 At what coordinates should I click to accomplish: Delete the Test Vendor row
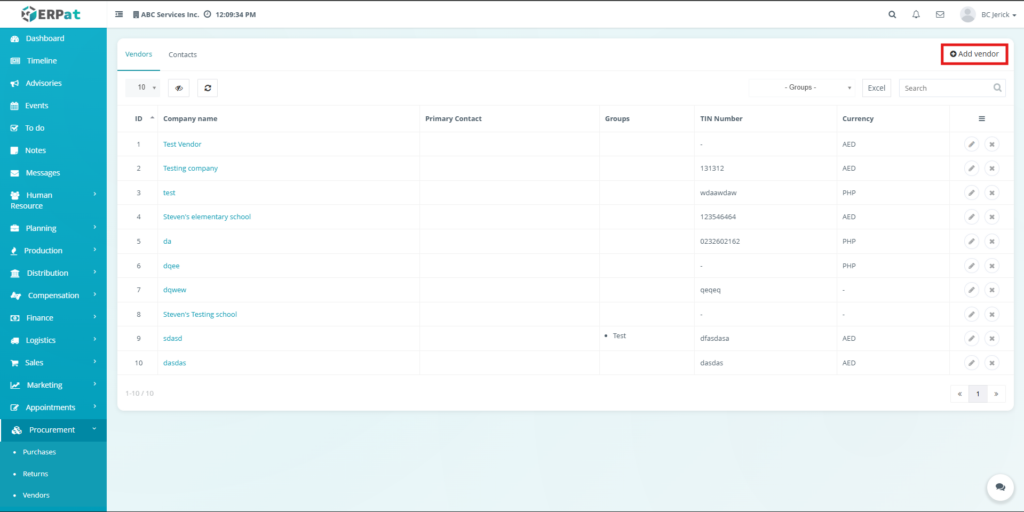991,144
